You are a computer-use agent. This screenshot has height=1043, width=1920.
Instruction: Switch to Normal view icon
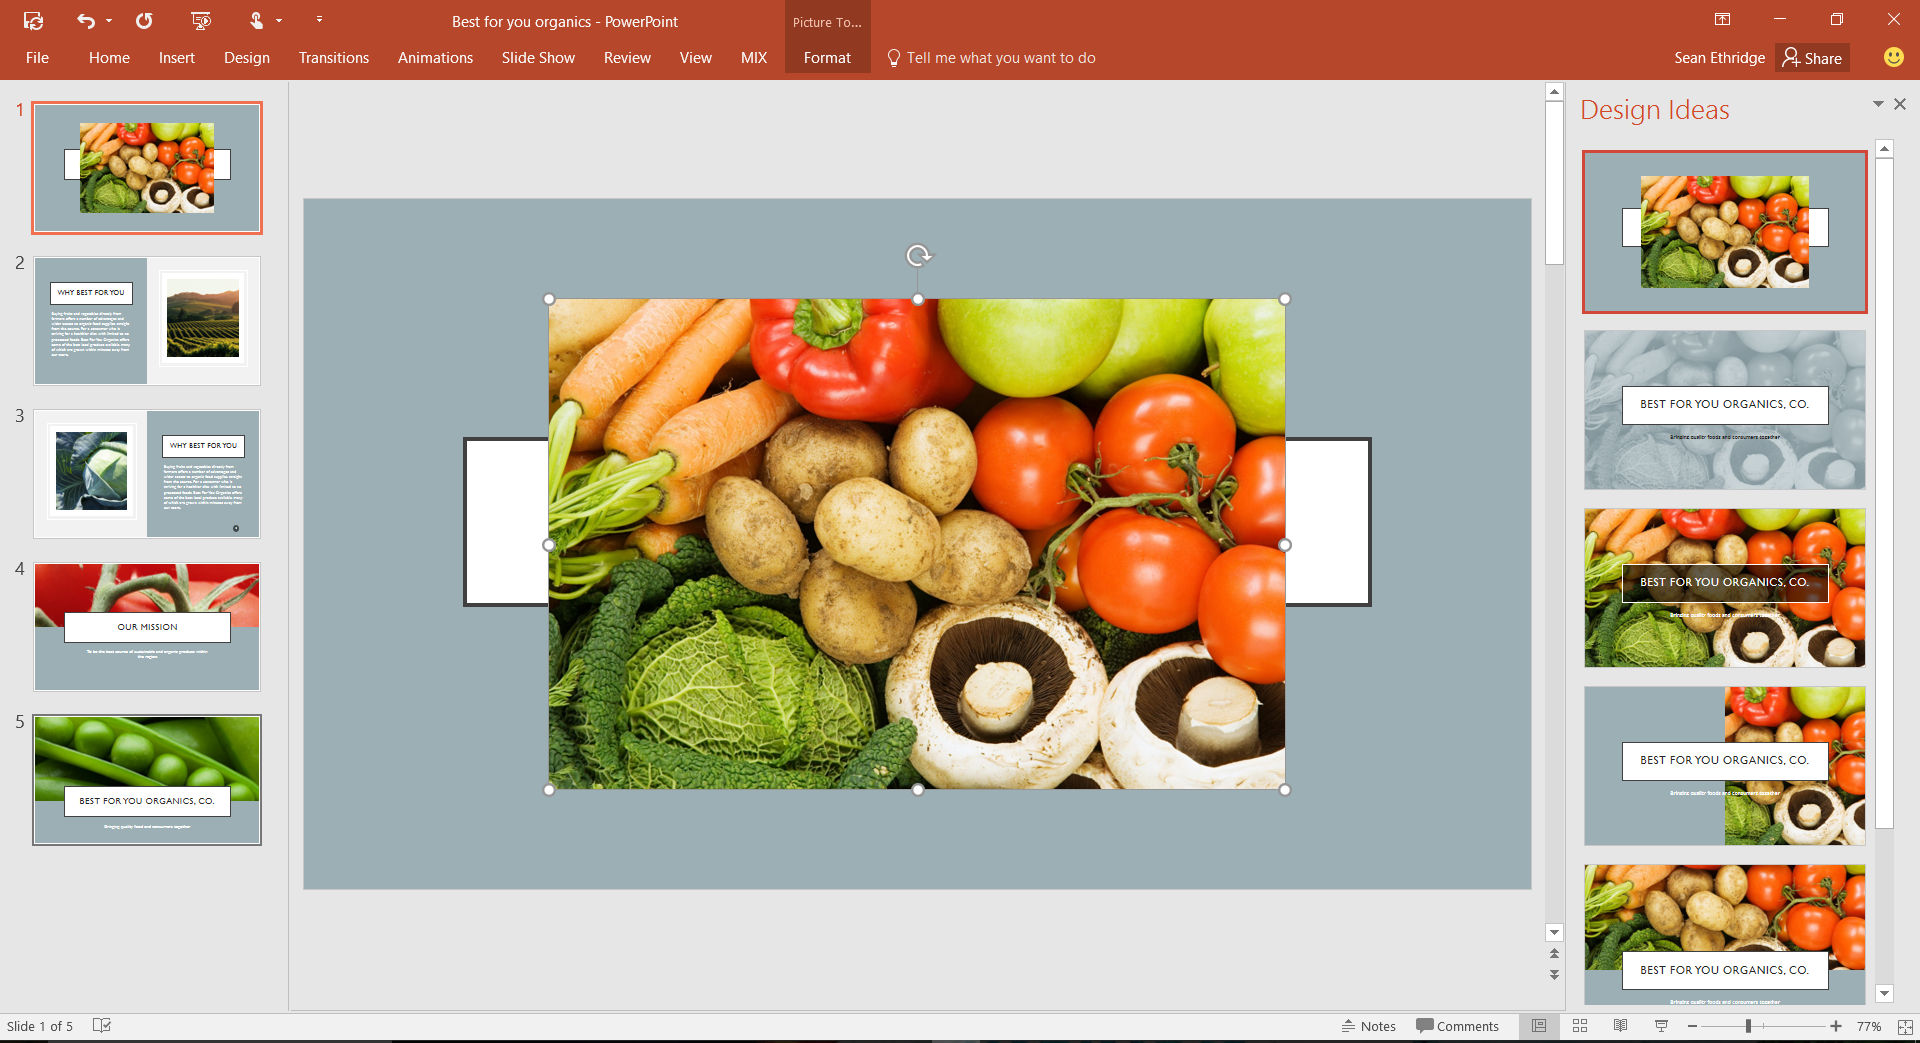coord(1539,1026)
